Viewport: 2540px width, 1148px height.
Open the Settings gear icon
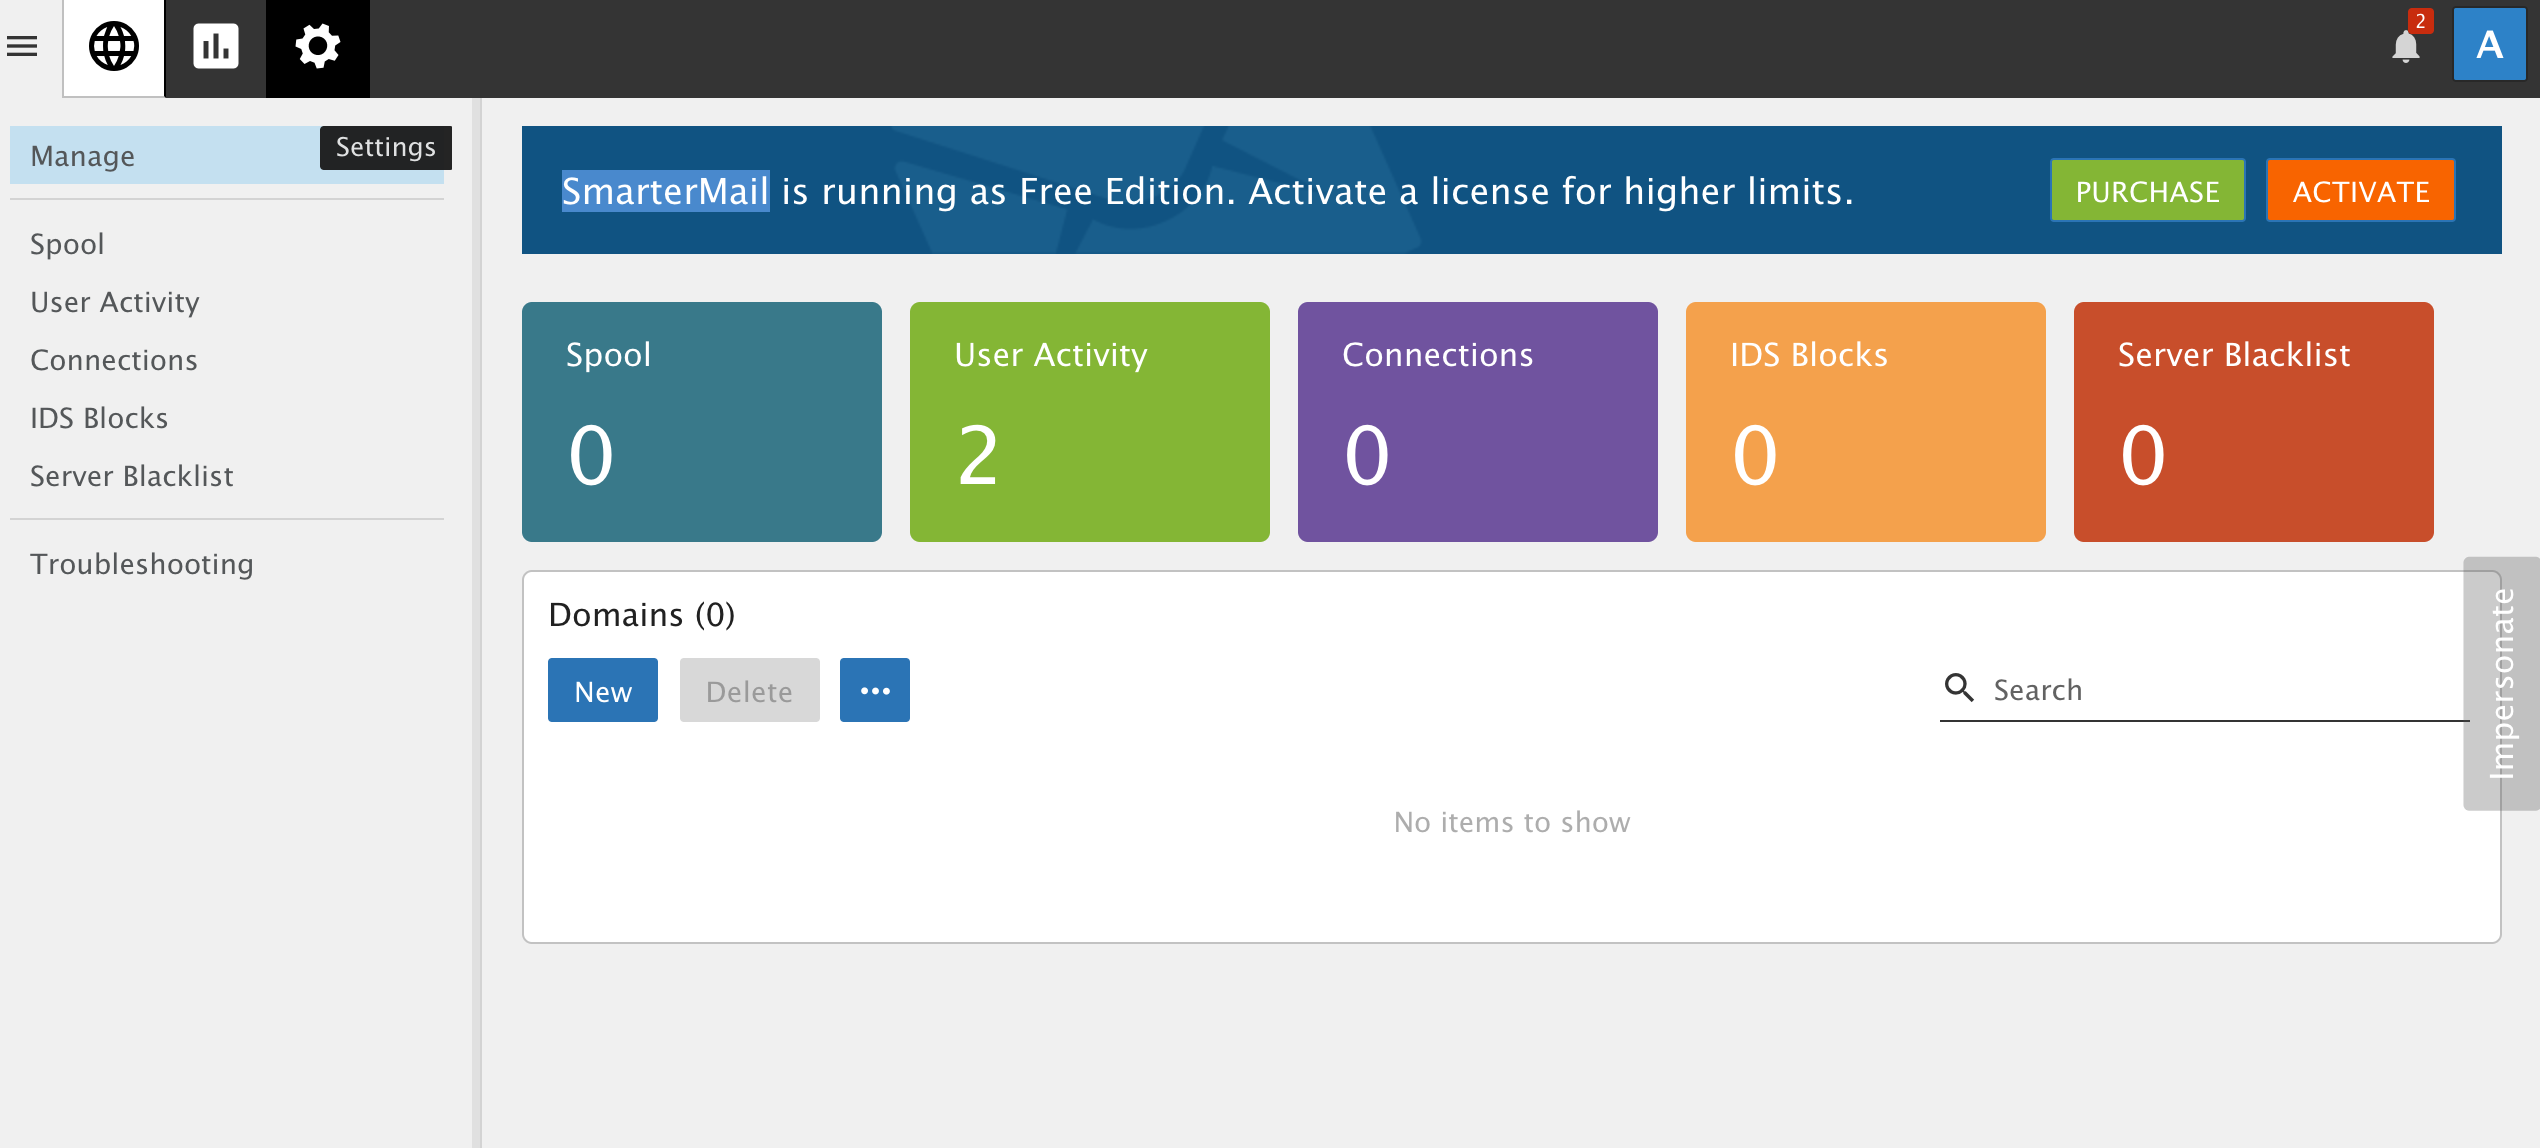tap(317, 47)
